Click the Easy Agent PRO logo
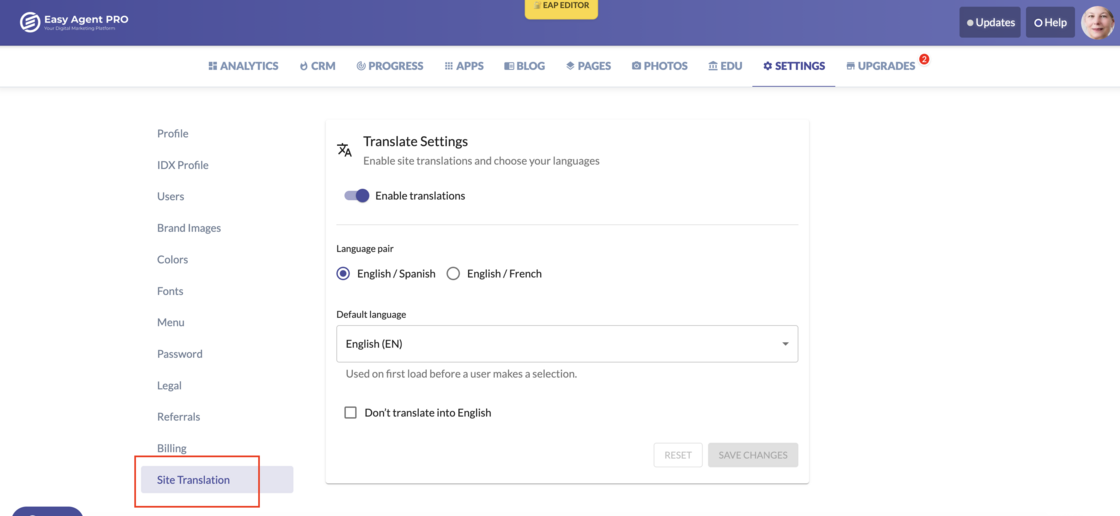The image size is (1120, 516). pyautogui.click(x=75, y=22)
